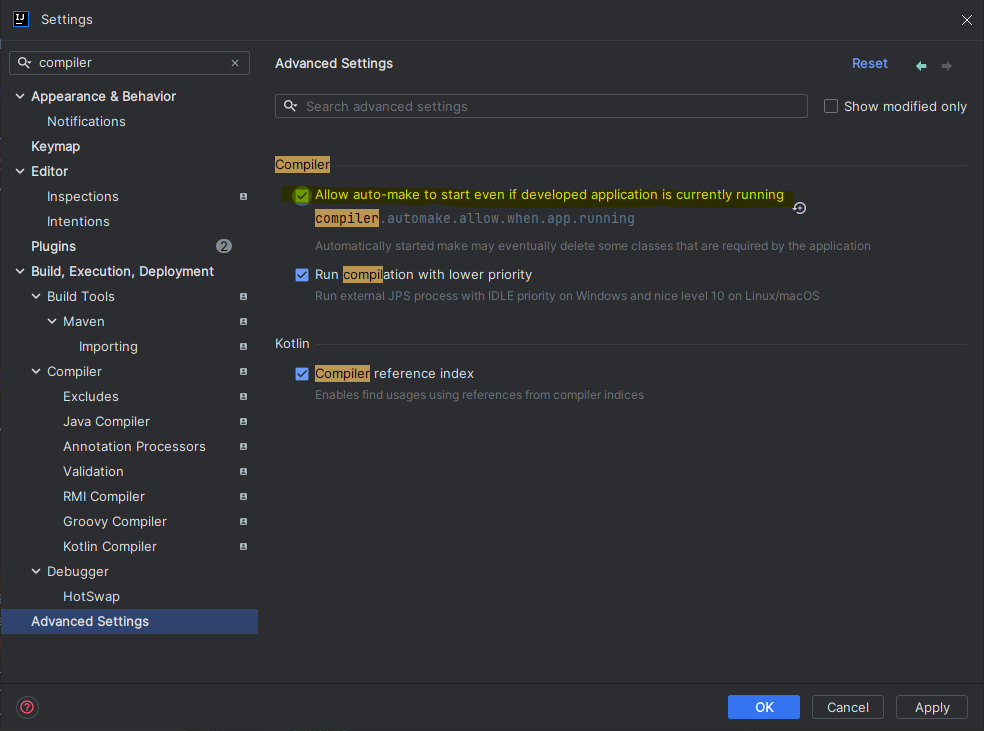Select Annotation Processors settings
Image resolution: width=984 pixels, height=731 pixels.
pos(134,446)
